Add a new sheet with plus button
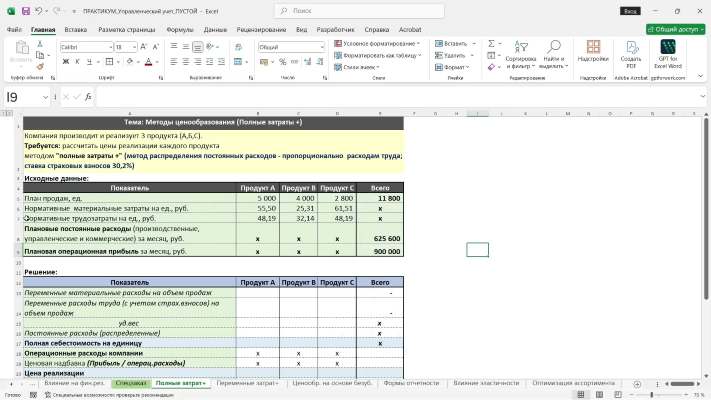The width and height of the screenshot is (711, 400). (x=637, y=384)
